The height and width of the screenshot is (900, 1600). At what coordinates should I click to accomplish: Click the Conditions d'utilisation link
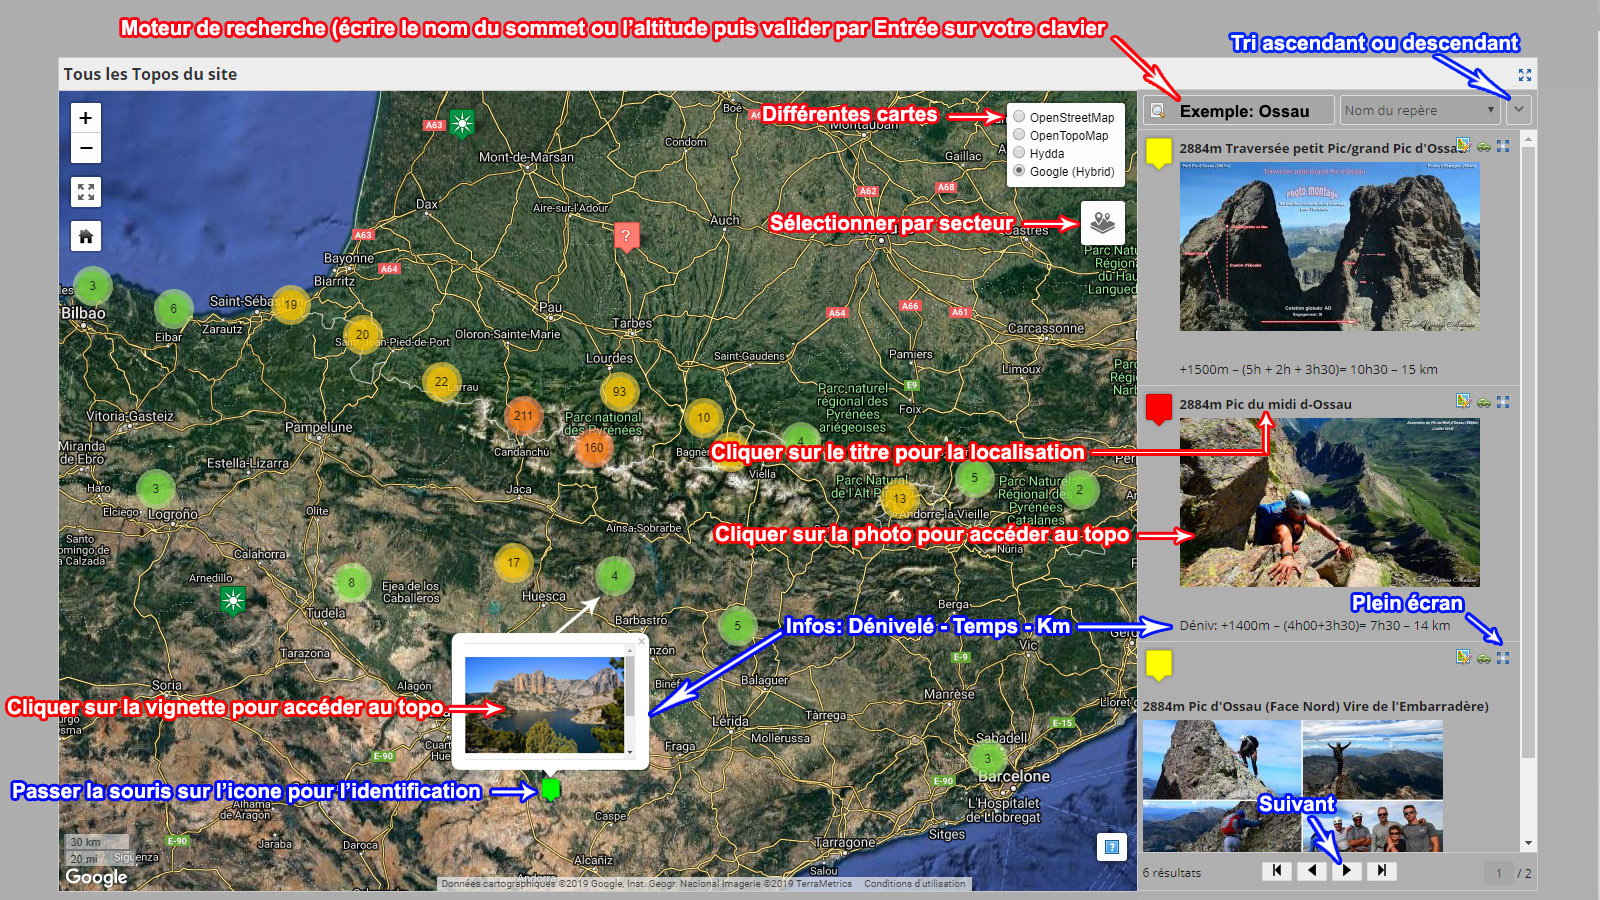(x=915, y=883)
